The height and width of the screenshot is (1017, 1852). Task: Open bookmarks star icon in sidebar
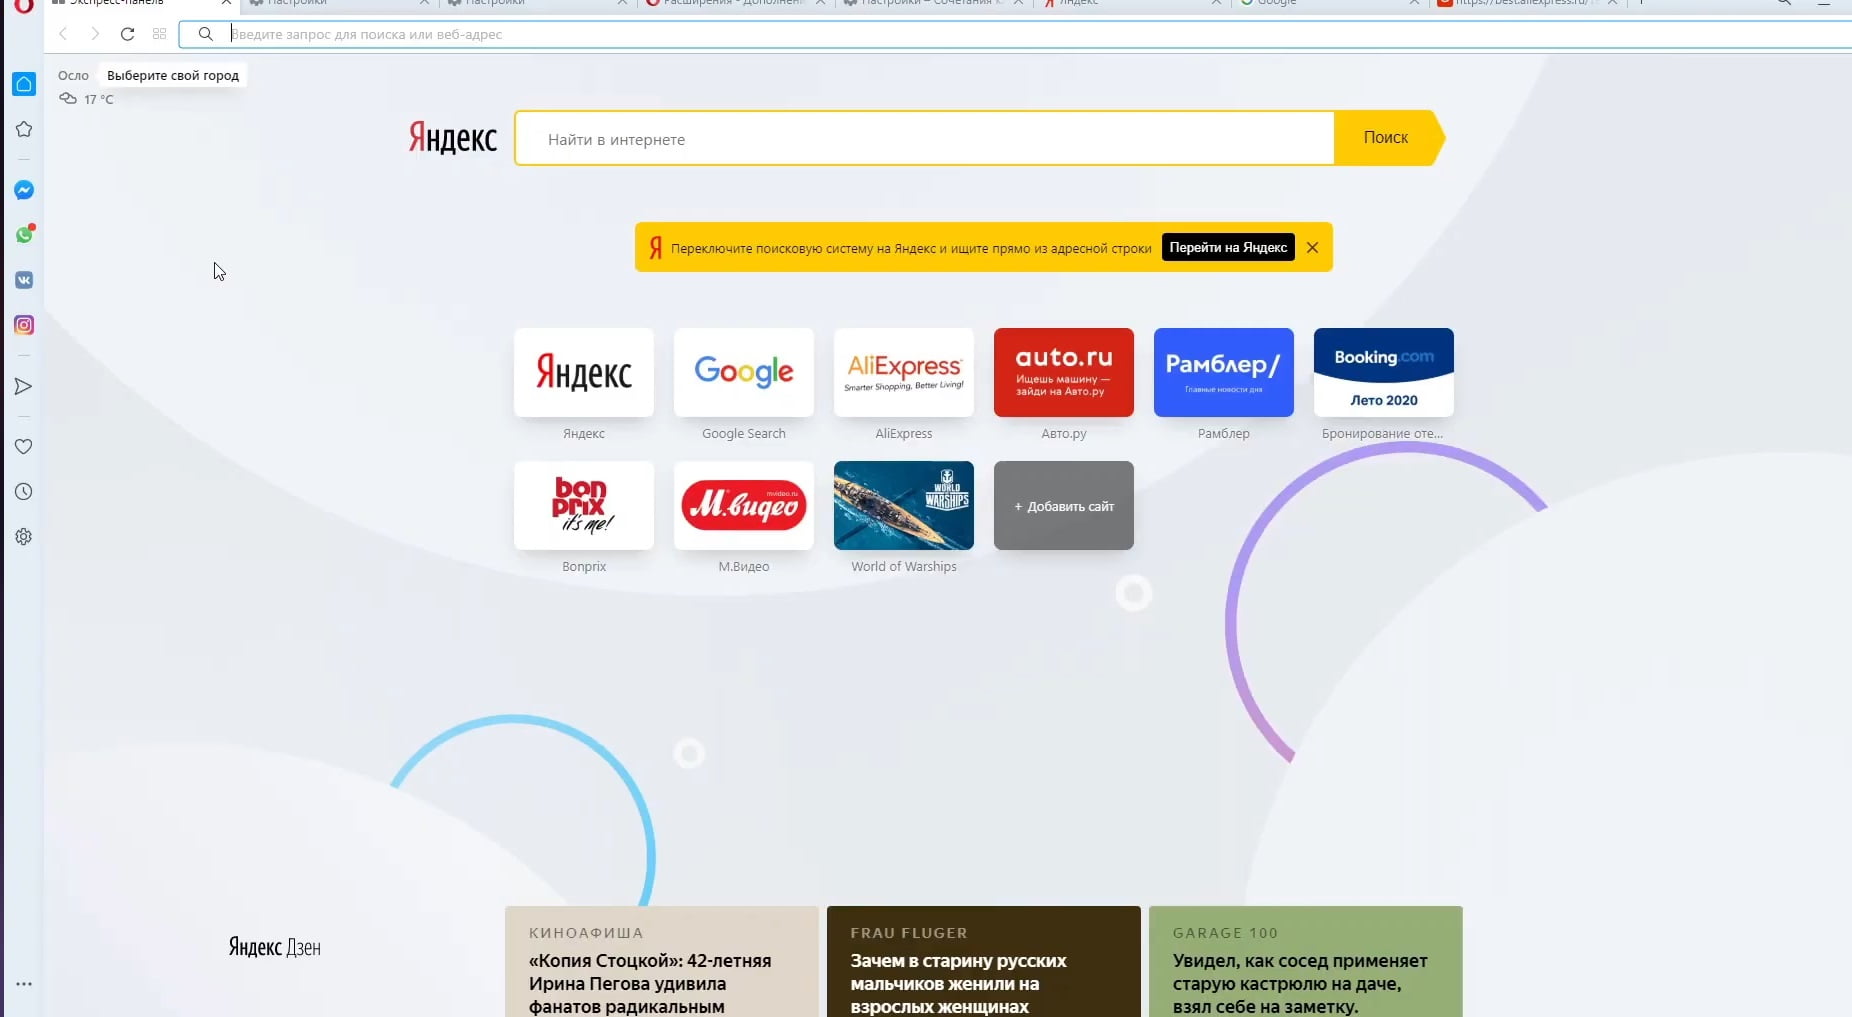point(24,129)
